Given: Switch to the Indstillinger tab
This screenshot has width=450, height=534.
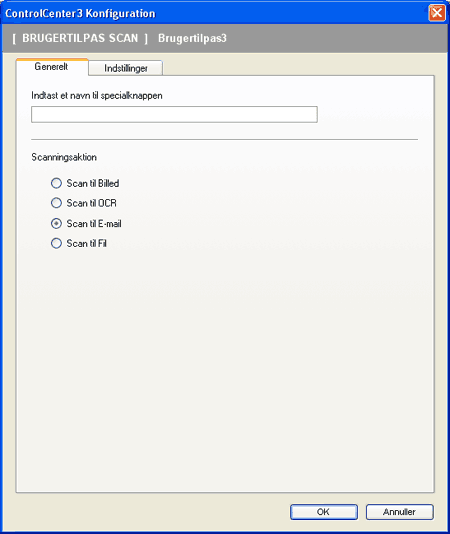Looking at the screenshot, I should [126, 68].
